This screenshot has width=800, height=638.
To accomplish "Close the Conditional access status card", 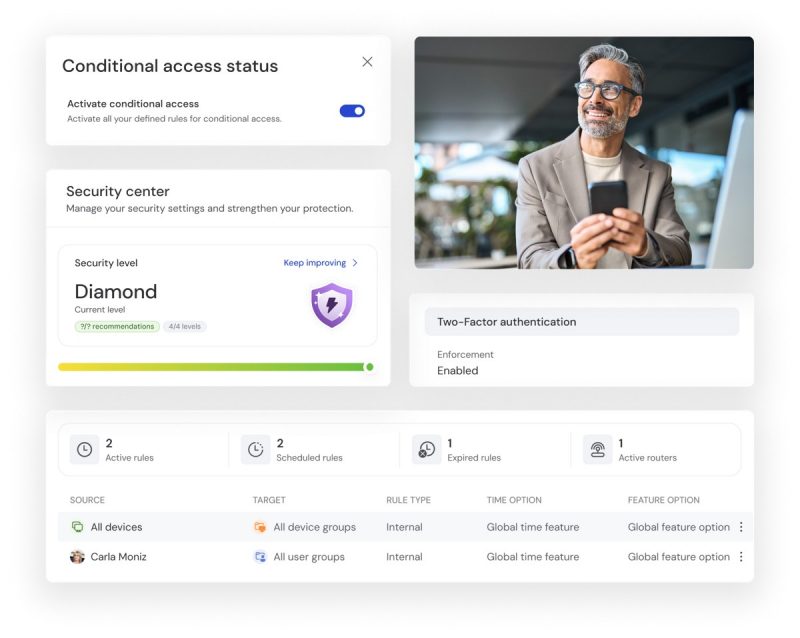I will pyautogui.click(x=367, y=62).
